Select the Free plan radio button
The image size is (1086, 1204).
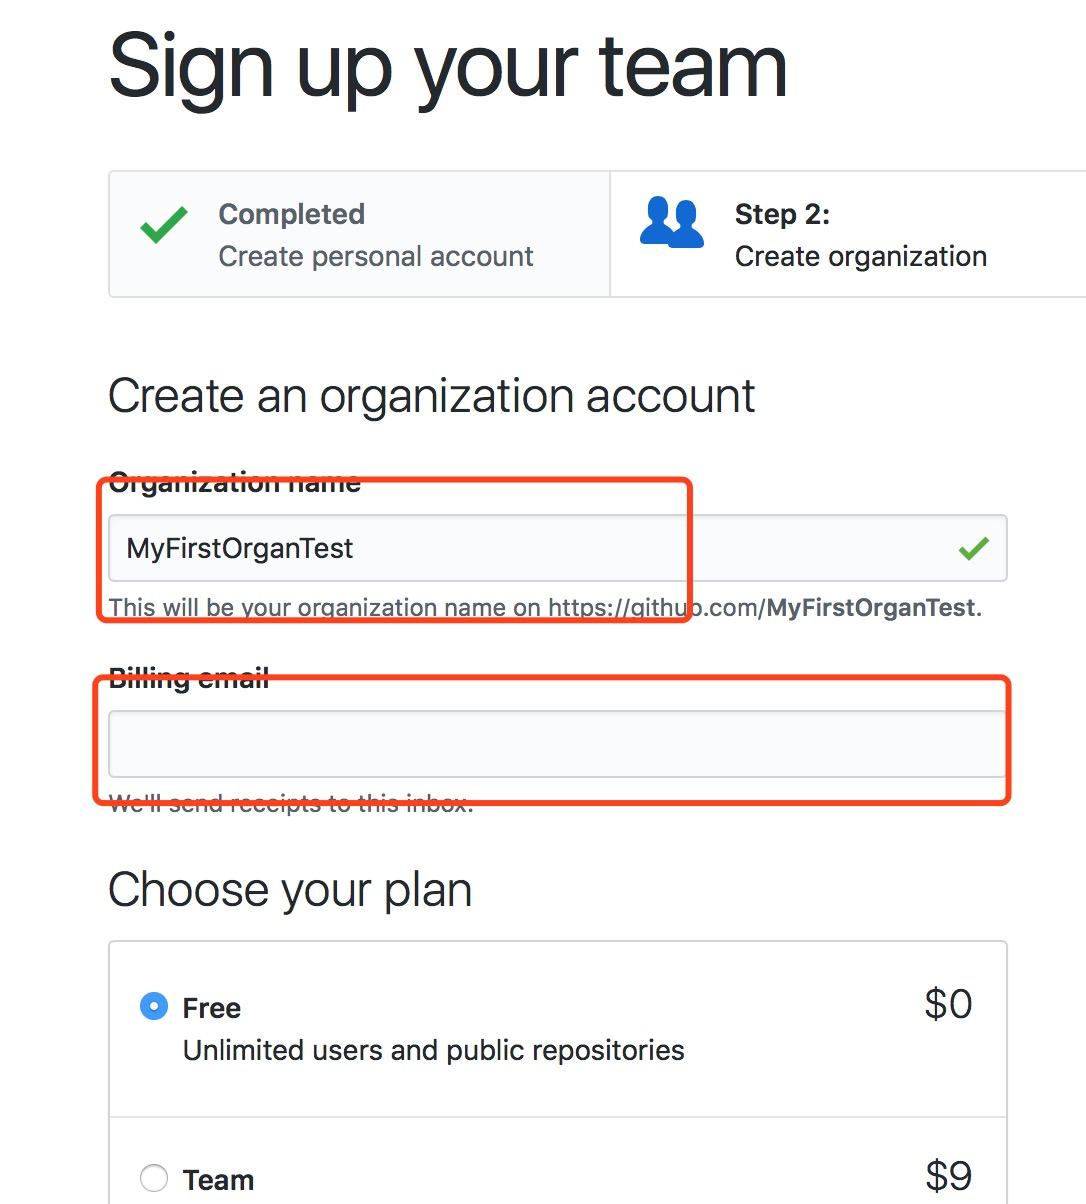[x=154, y=1006]
